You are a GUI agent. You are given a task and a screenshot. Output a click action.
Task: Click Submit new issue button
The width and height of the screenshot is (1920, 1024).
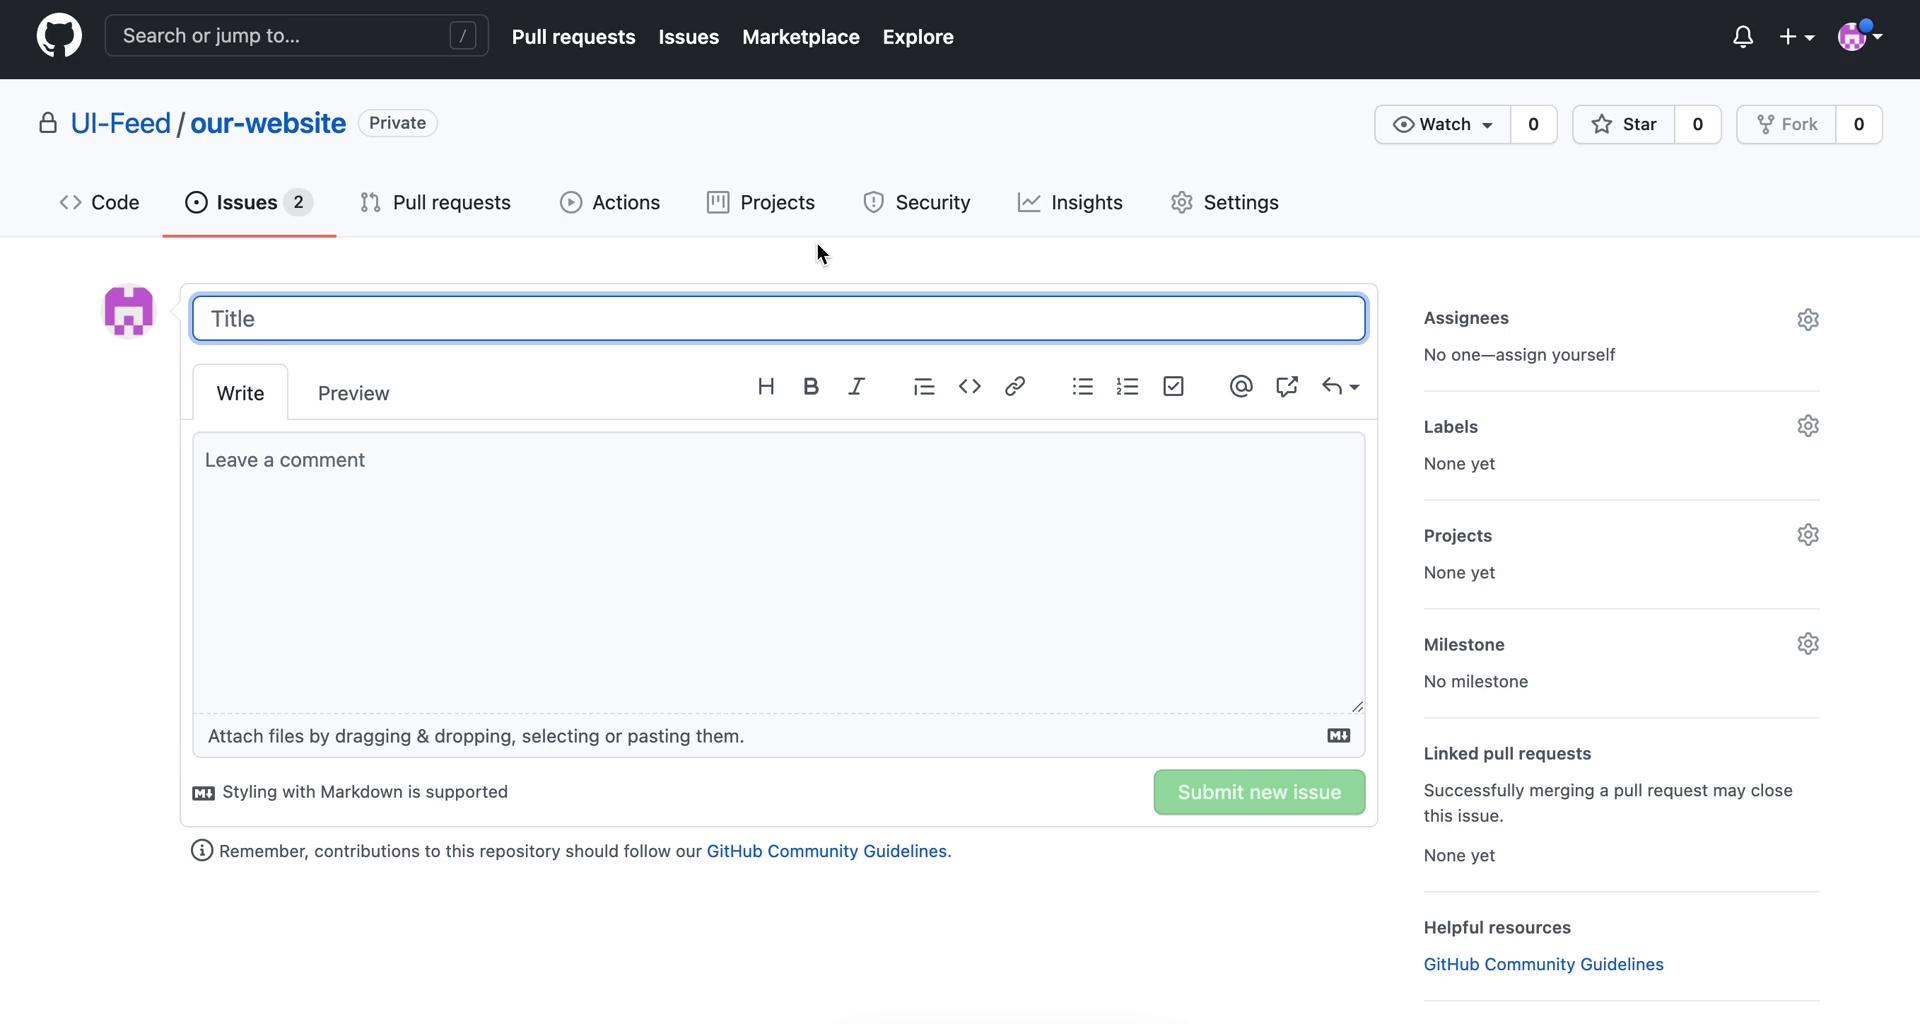(1259, 792)
